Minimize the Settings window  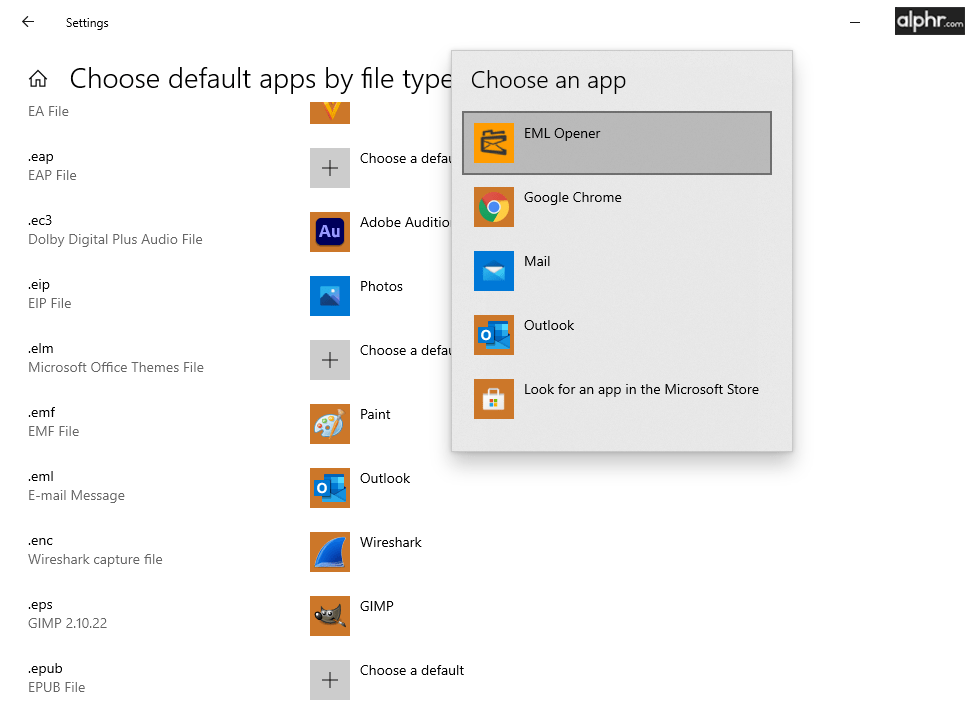pyautogui.click(x=856, y=22)
